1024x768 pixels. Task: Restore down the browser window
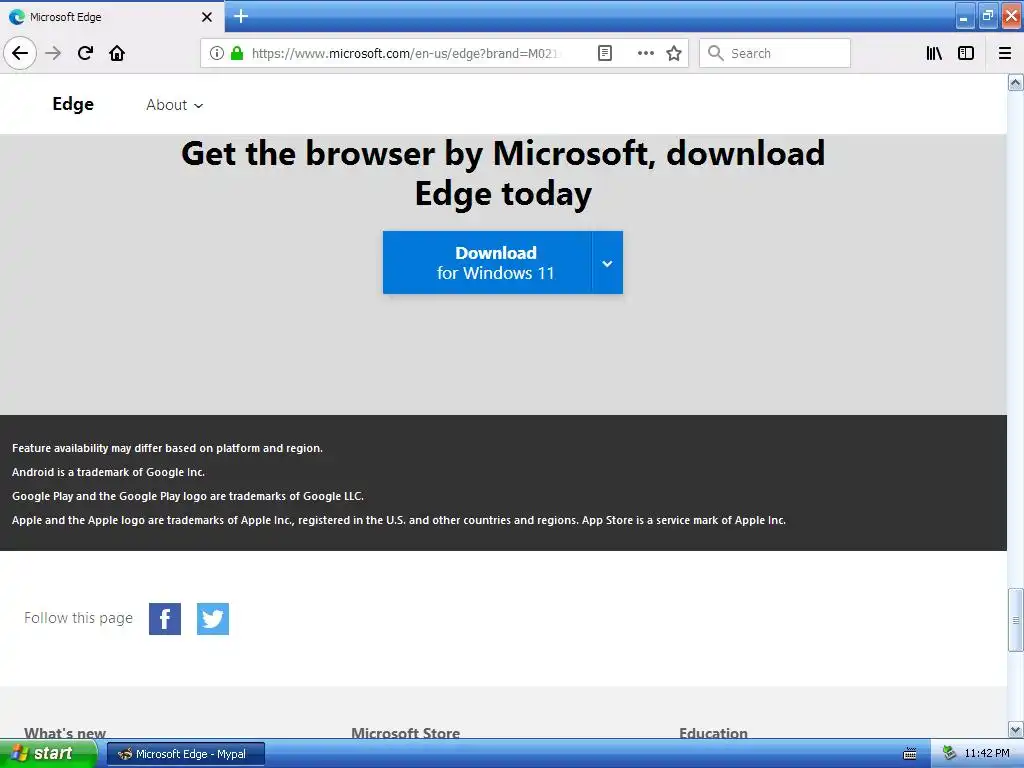987,16
